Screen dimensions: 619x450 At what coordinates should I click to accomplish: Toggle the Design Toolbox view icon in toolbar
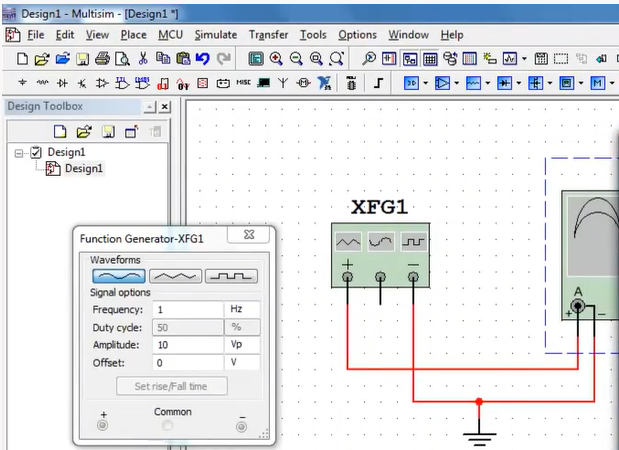coord(410,59)
